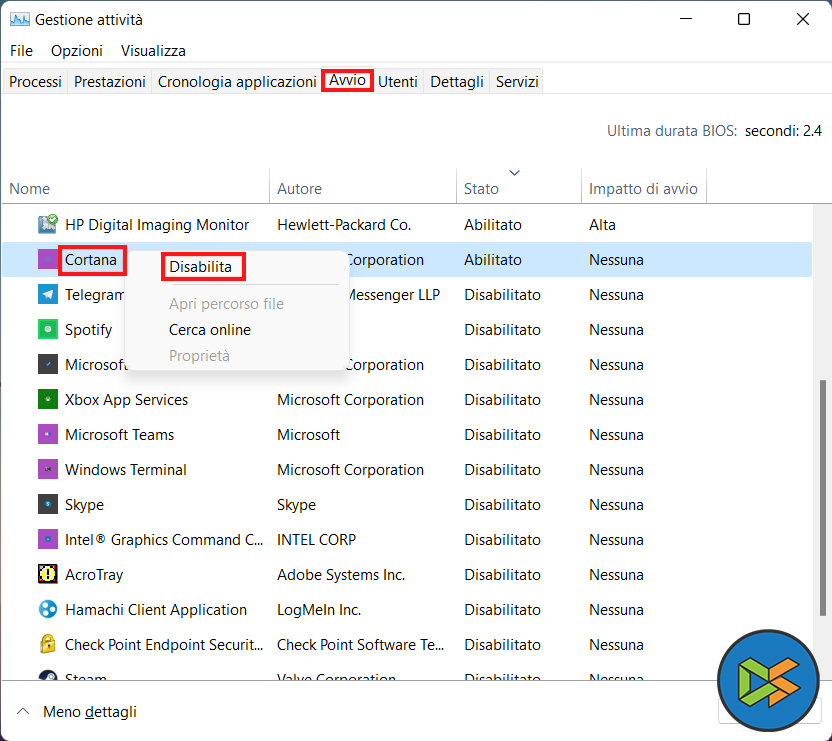832x741 pixels.
Task: Click the AcroTray yellow icon
Action: click(47, 575)
